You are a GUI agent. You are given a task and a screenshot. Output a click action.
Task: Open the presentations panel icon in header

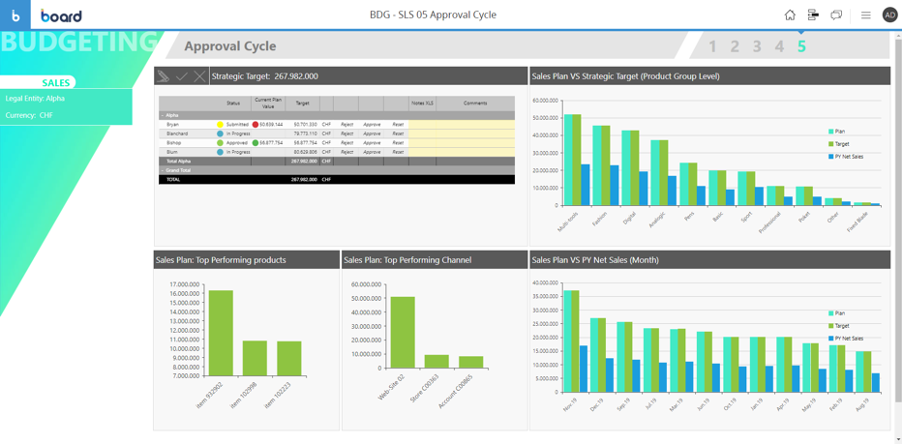click(x=813, y=15)
